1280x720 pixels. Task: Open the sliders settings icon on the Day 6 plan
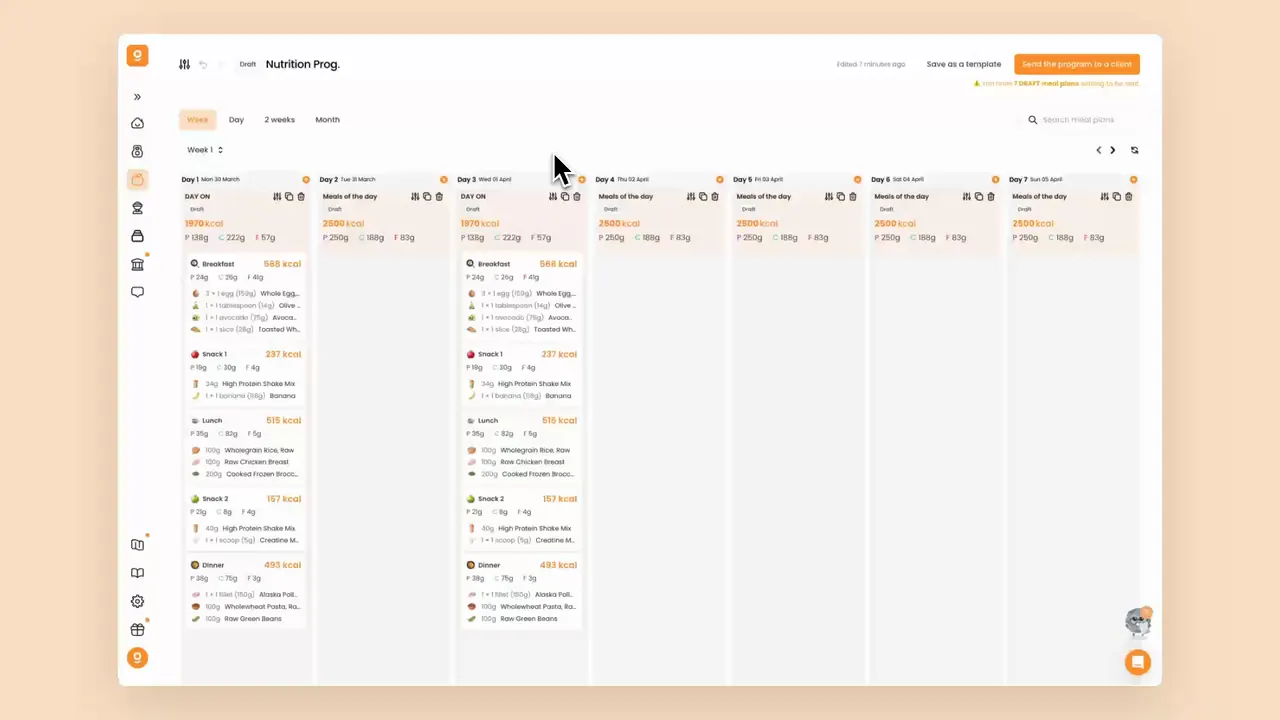tap(967, 197)
